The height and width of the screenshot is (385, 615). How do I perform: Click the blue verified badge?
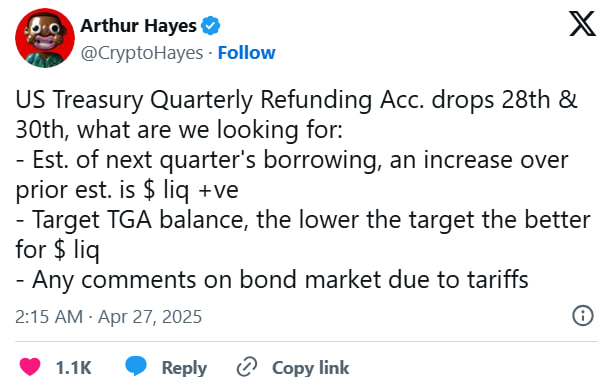pos(210,26)
